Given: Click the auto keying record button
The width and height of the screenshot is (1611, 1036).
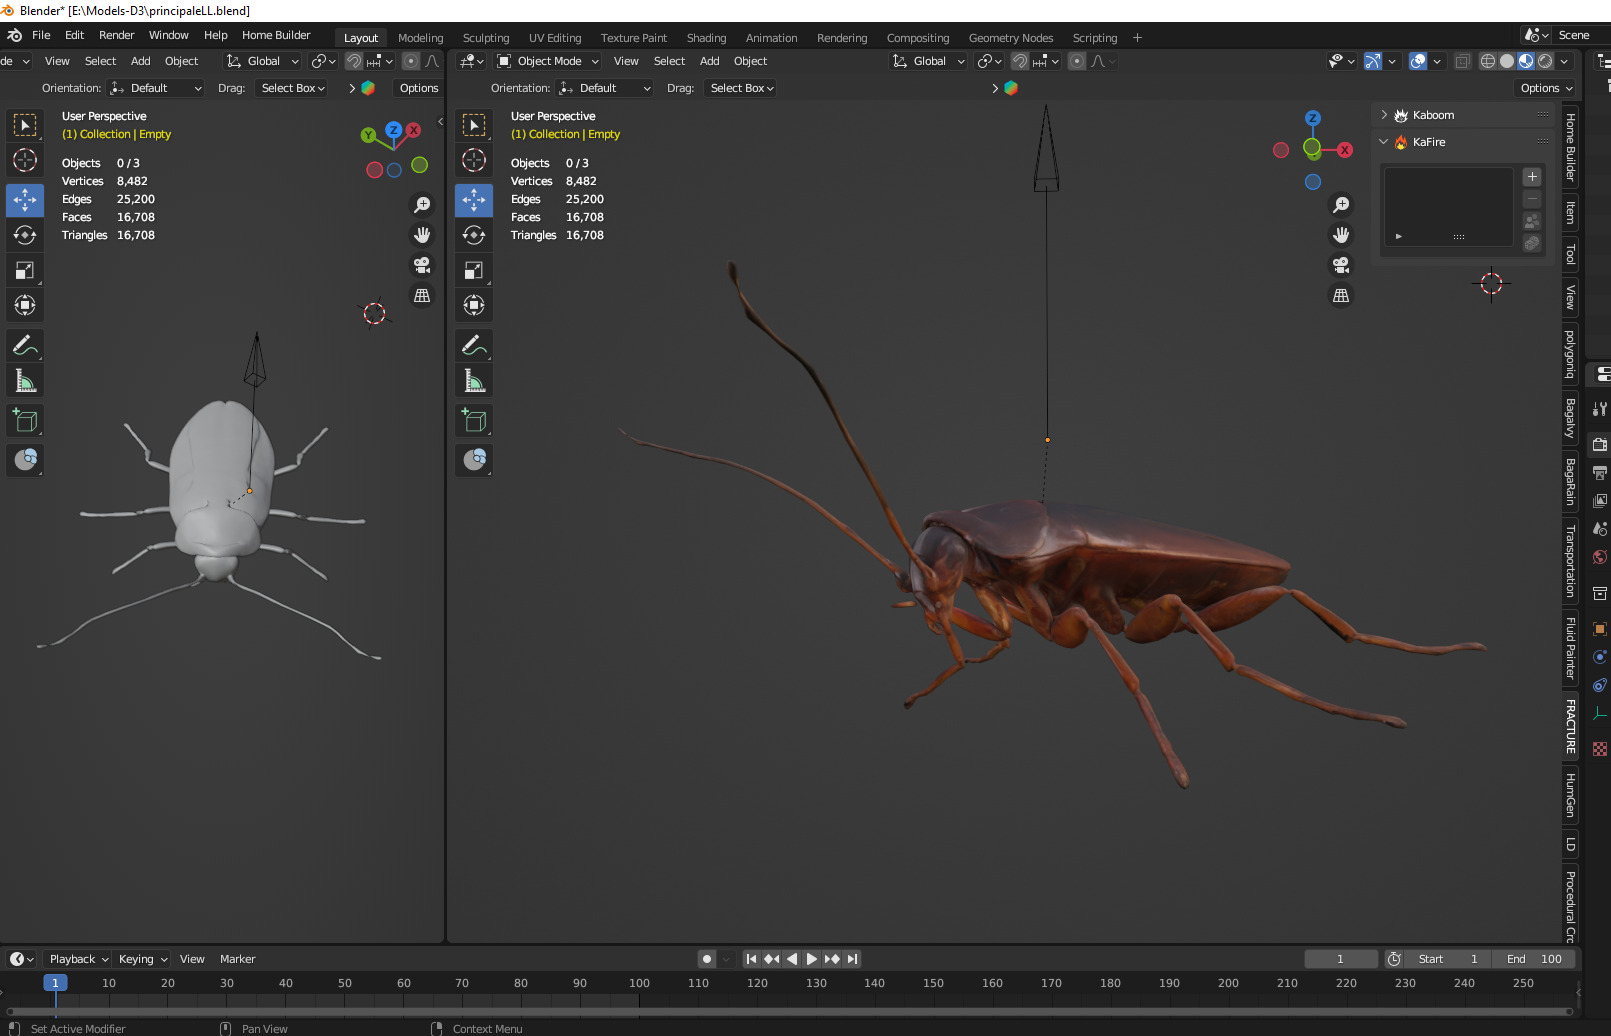Looking at the screenshot, I should pos(707,959).
